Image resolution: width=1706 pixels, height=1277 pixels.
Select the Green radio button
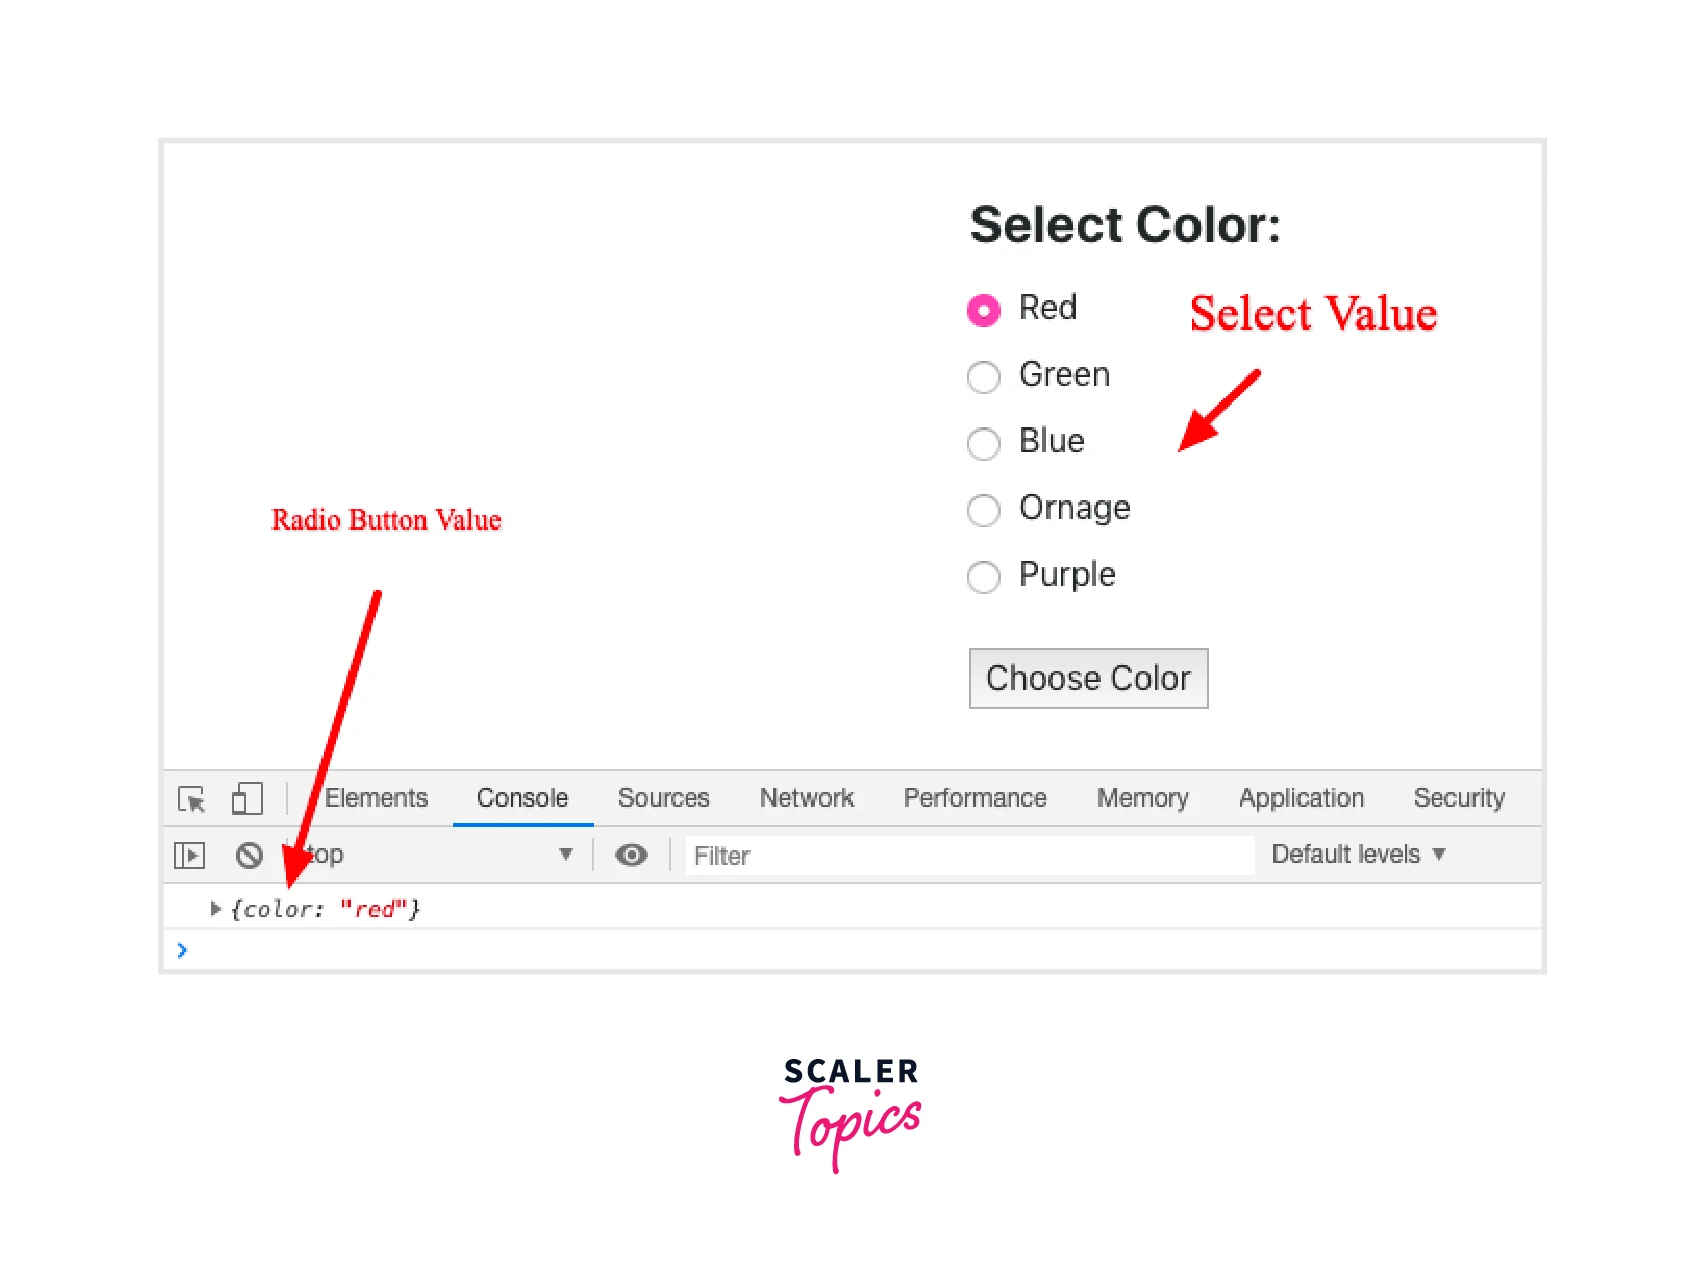click(x=983, y=377)
